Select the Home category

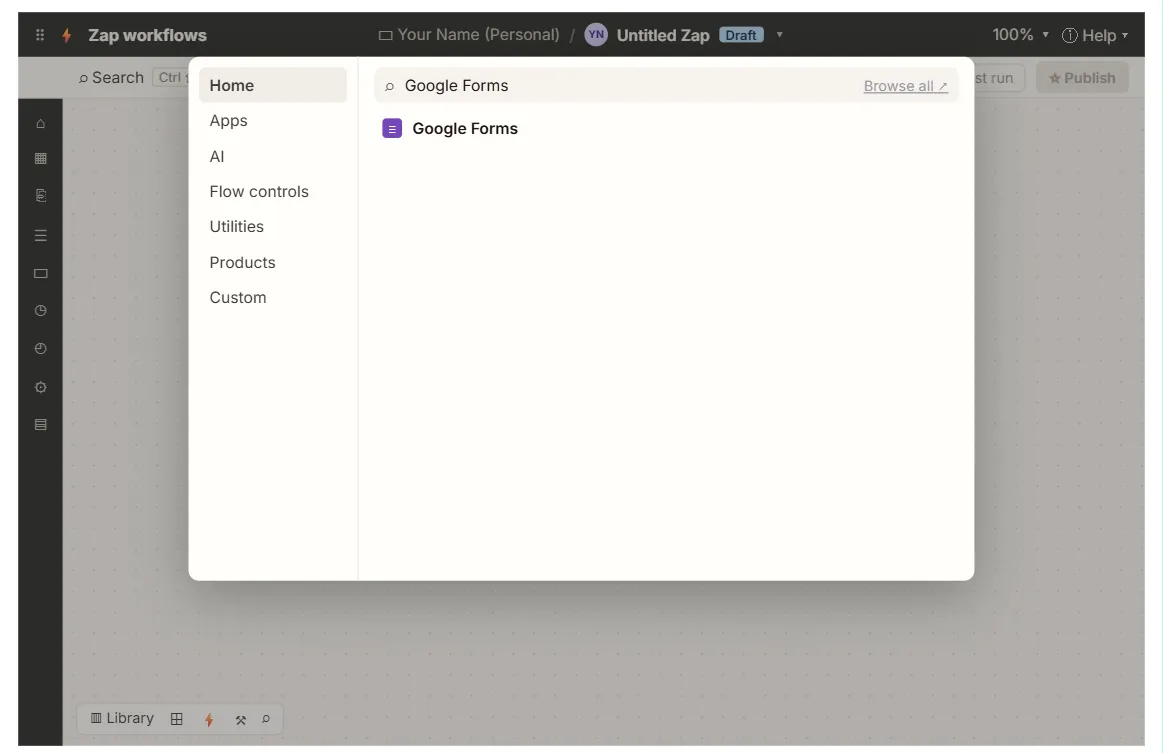pos(272,85)
